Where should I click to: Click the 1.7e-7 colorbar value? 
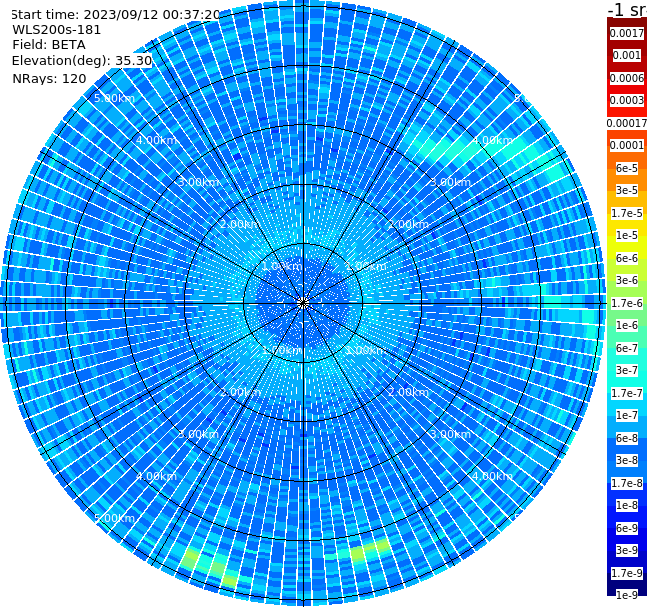click(x=627, y=393)
